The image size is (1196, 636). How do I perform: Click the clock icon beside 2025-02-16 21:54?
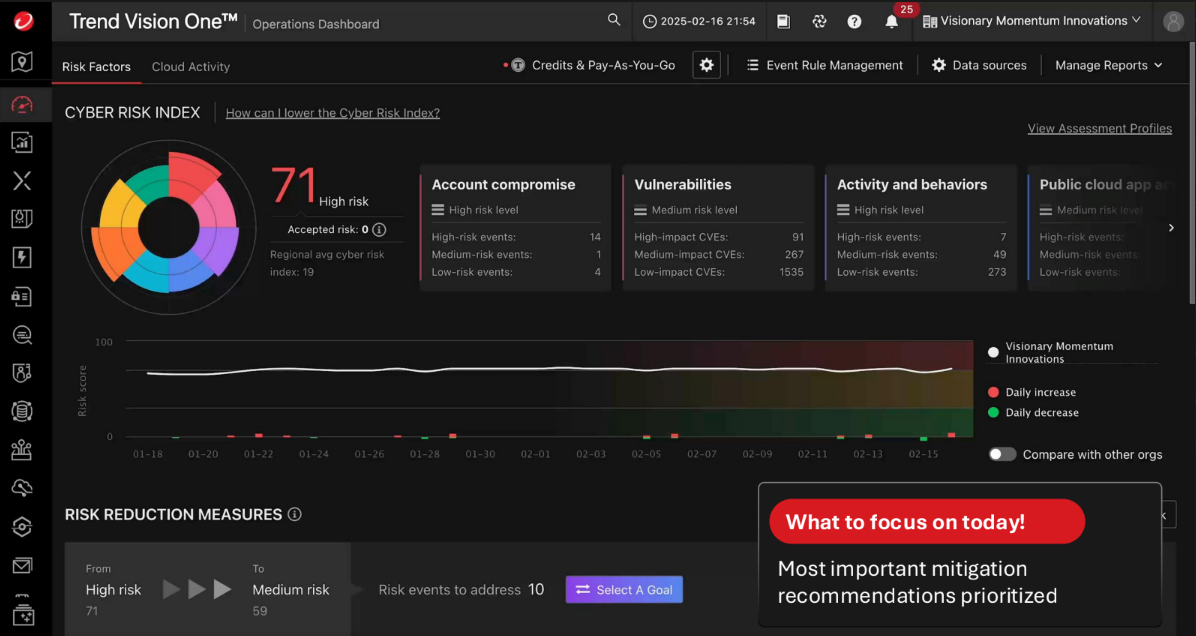pos(650,21)
